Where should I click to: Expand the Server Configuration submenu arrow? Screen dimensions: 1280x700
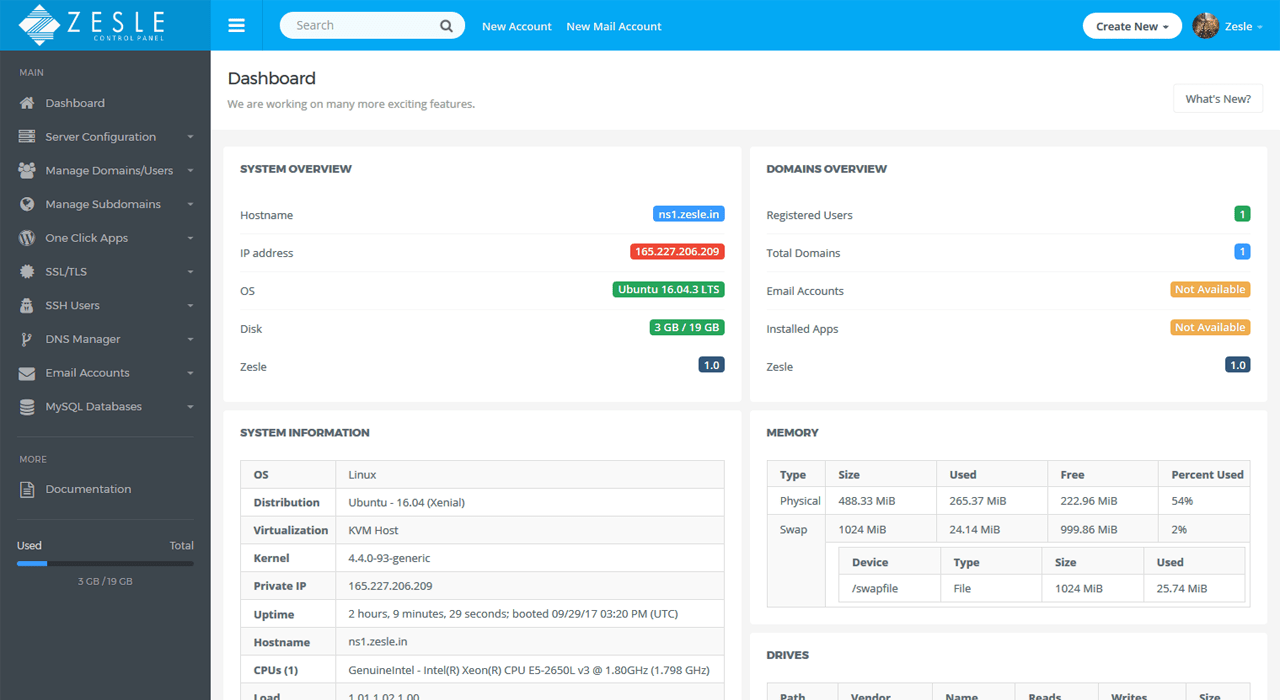190,137
